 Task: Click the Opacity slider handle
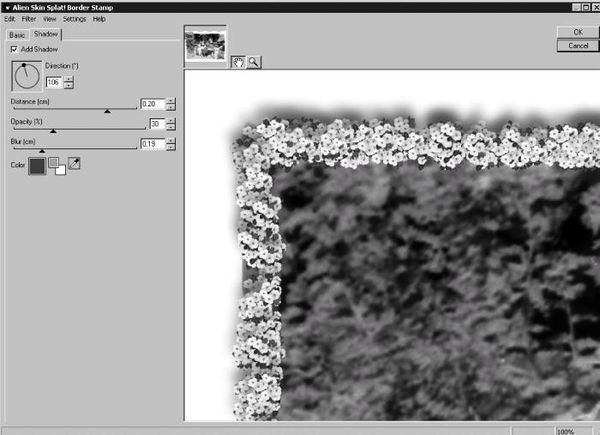[53, 130]
